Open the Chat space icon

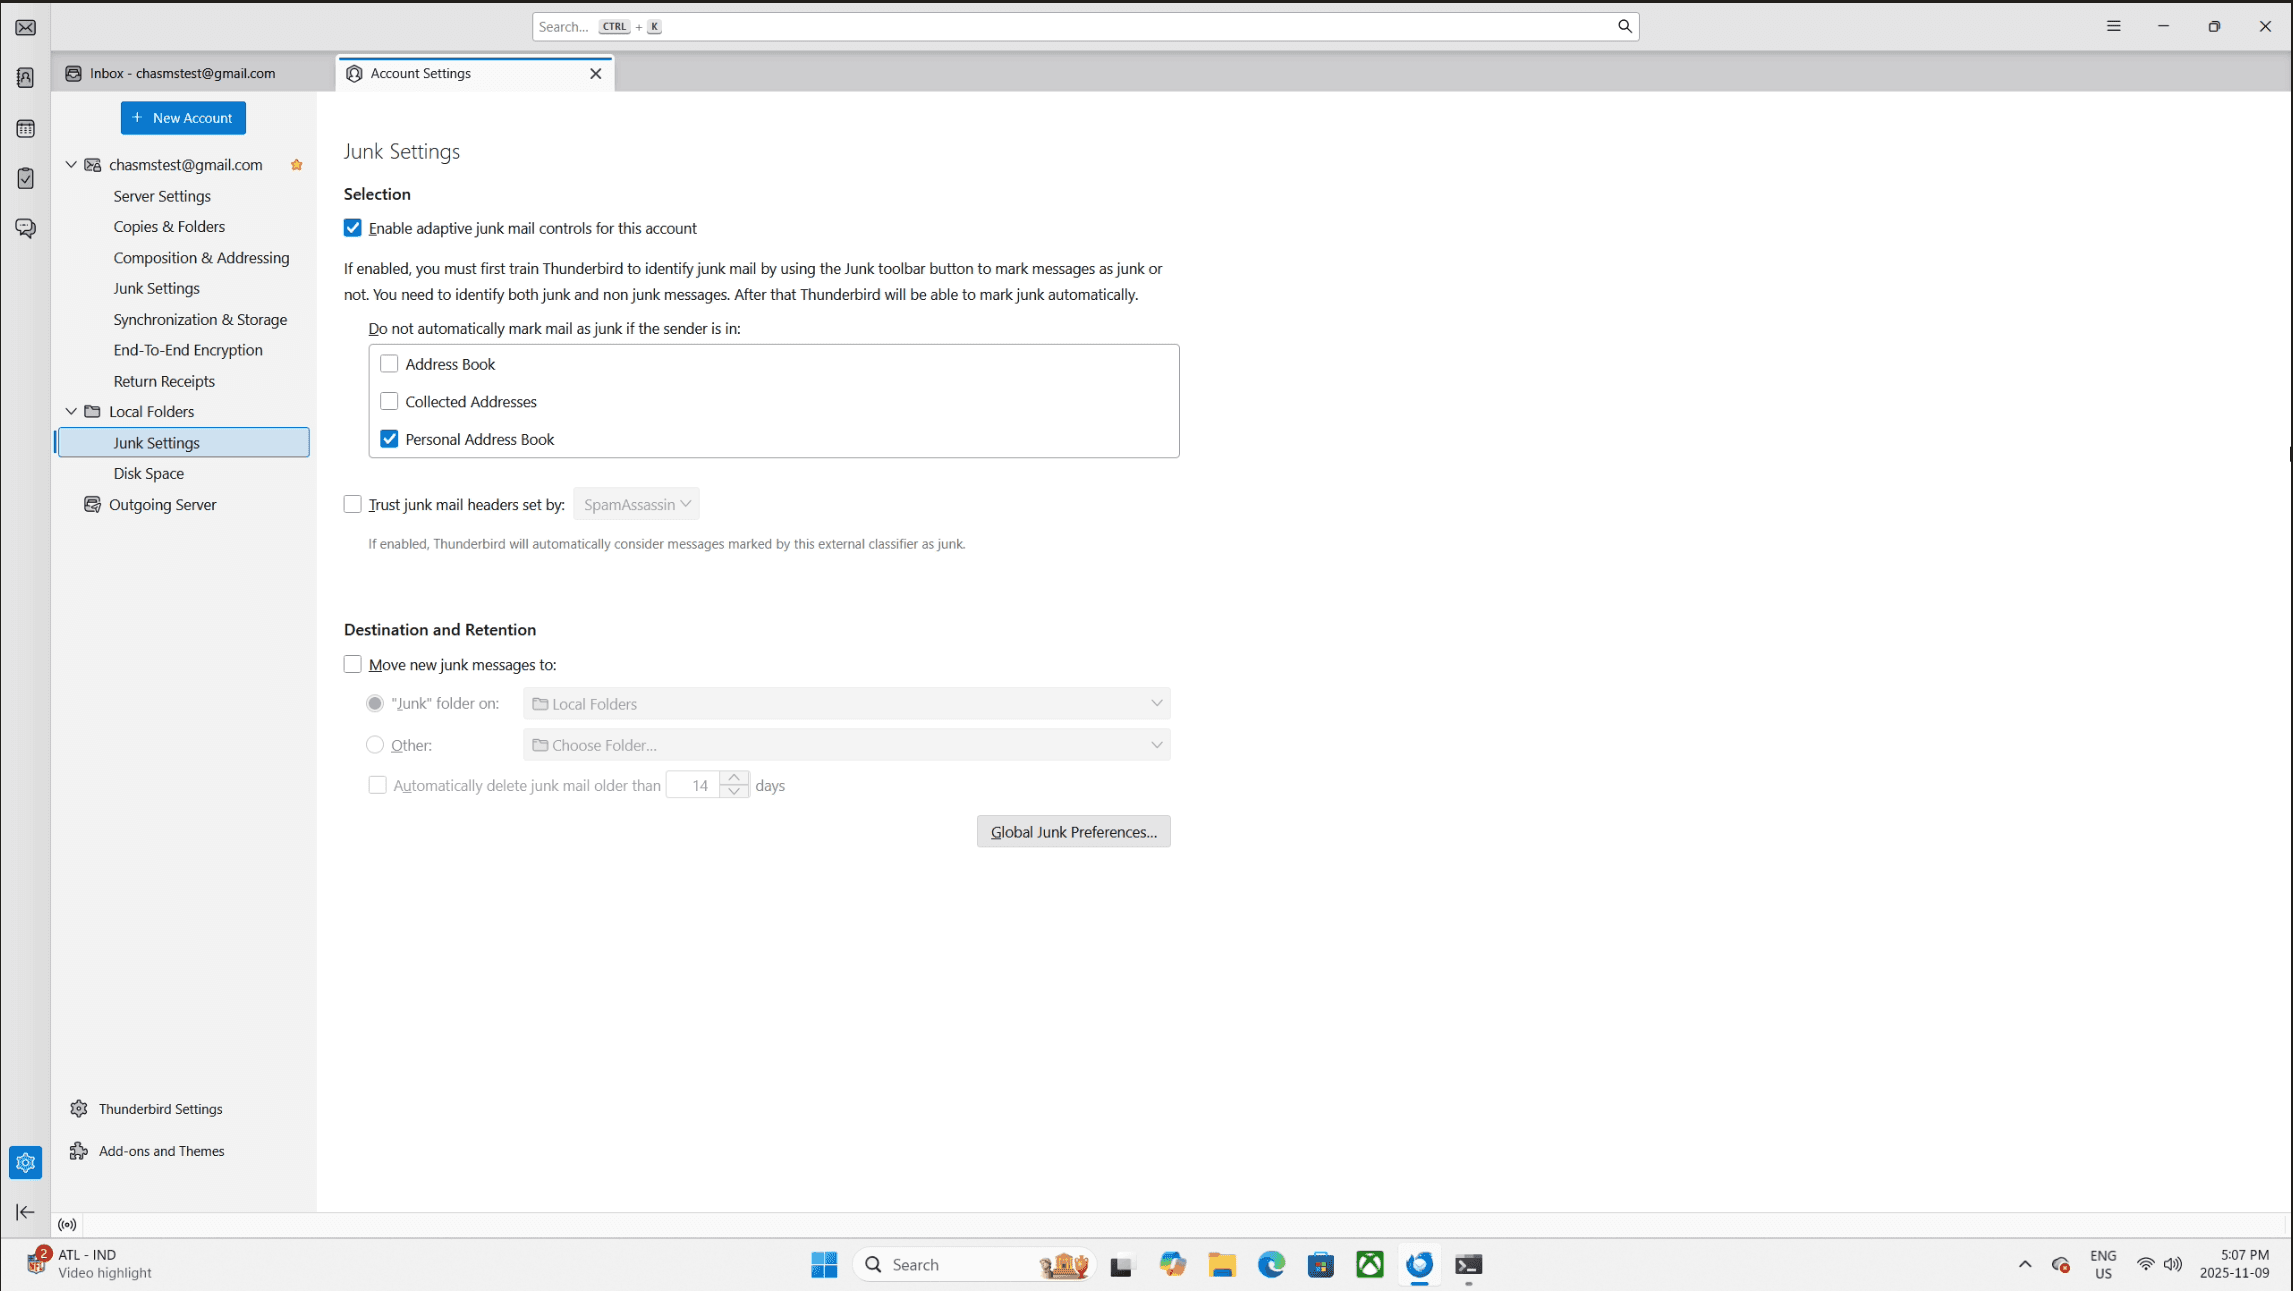tap(26, 228)
